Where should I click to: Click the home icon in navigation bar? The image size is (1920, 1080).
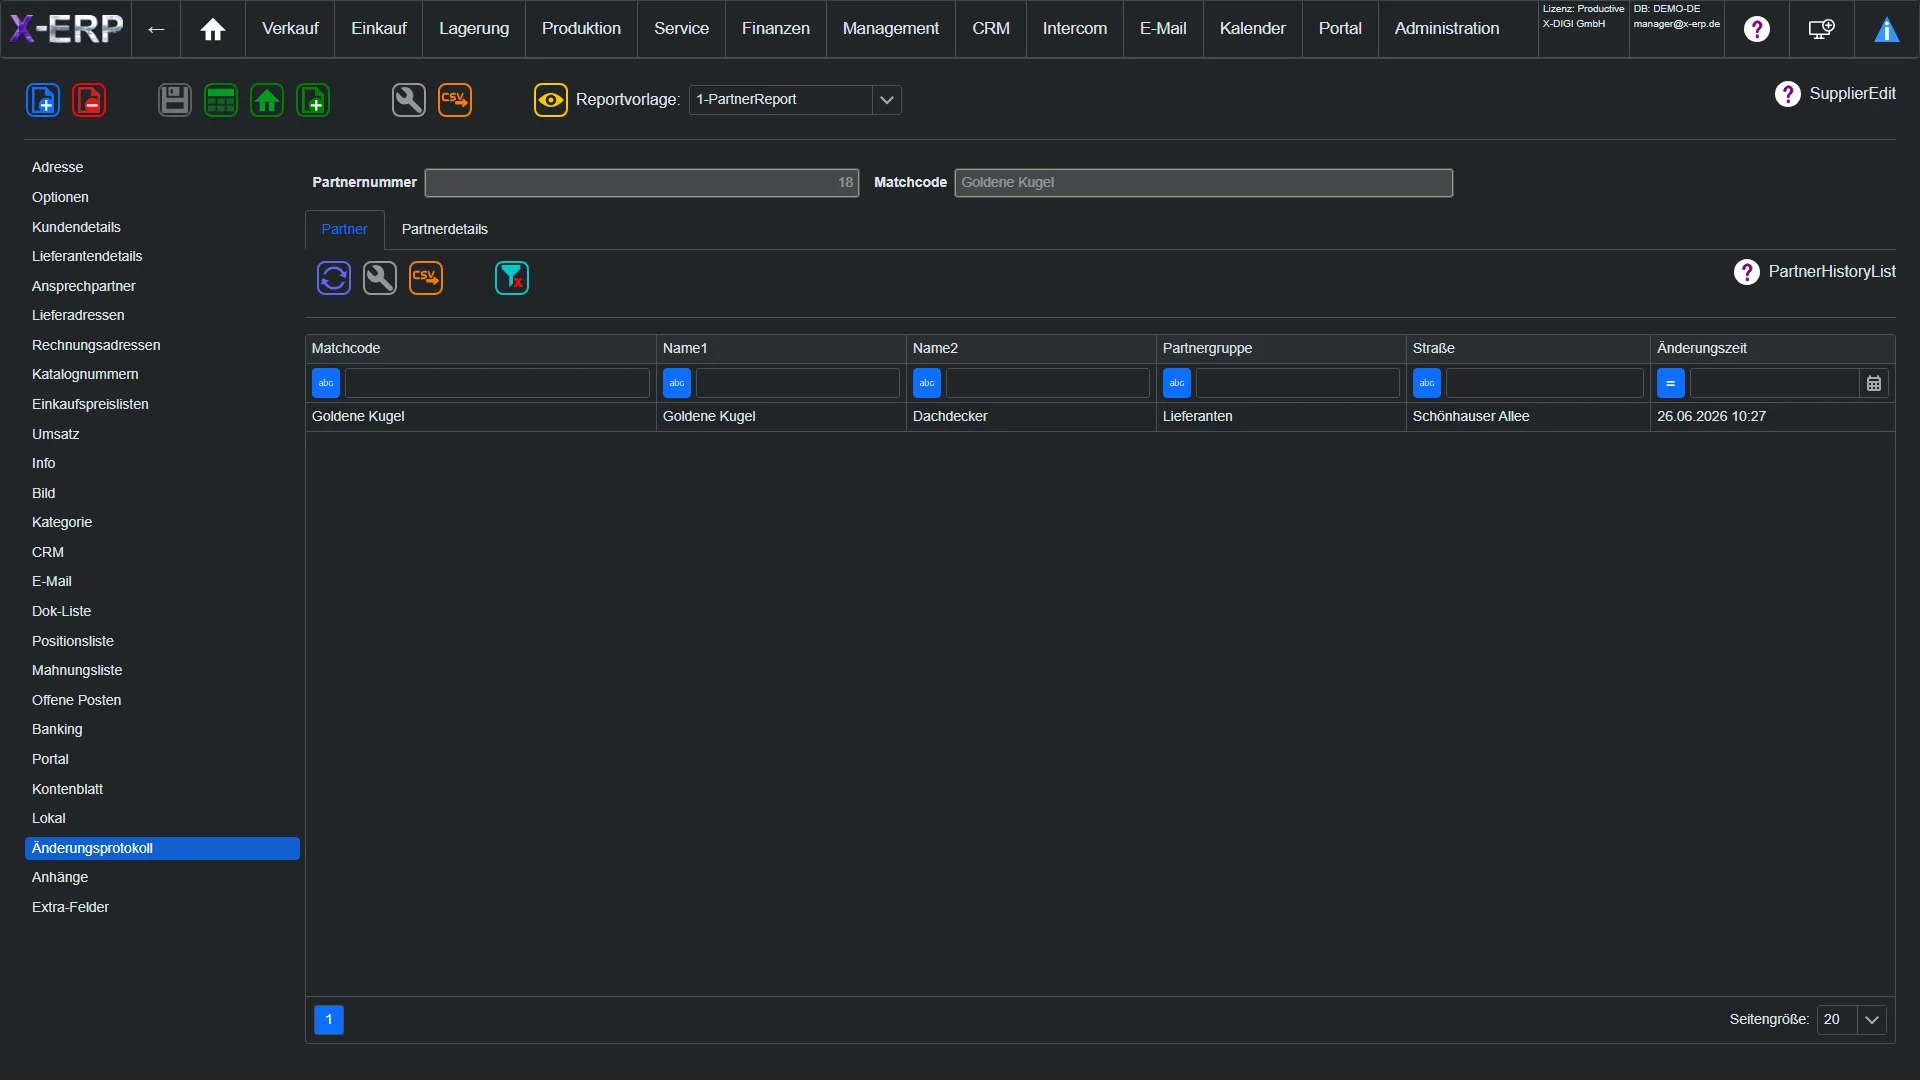[x=213, y=29]
